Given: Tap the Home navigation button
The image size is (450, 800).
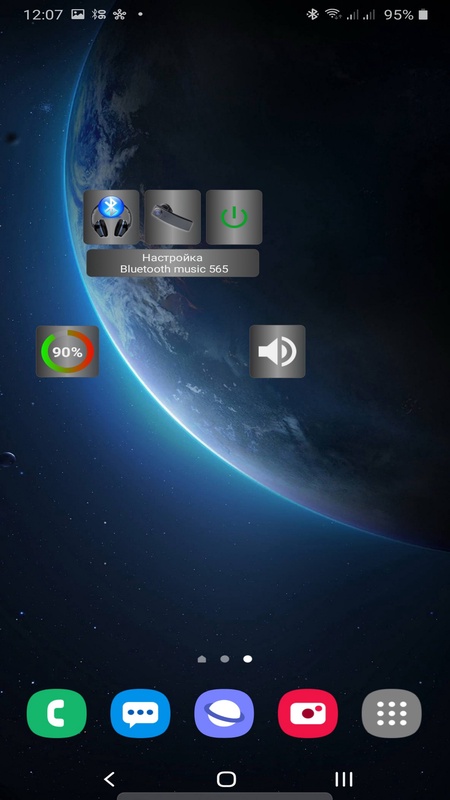Looking at the screenshot, I should coord(226,779).
